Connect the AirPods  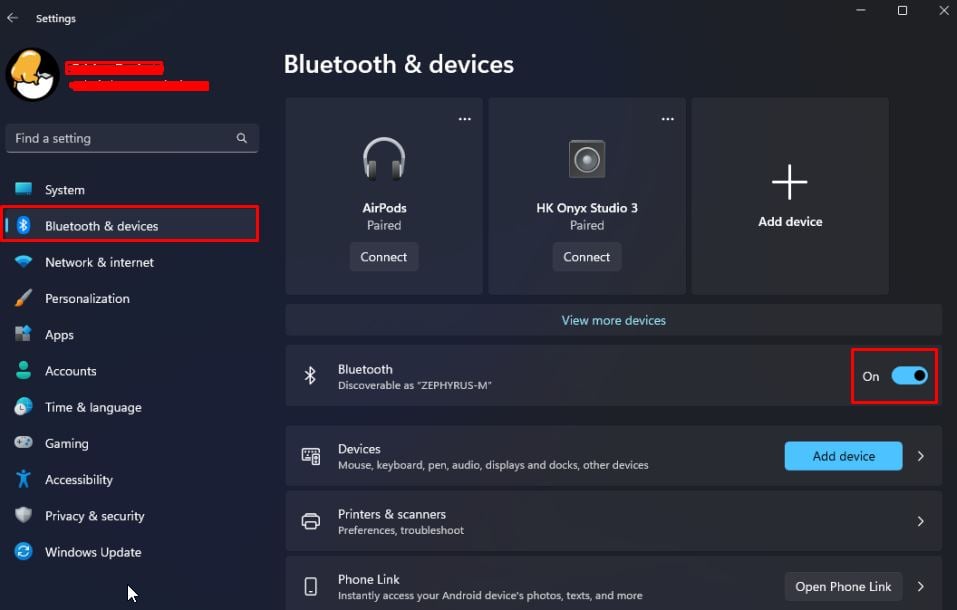tap(384, 257)
